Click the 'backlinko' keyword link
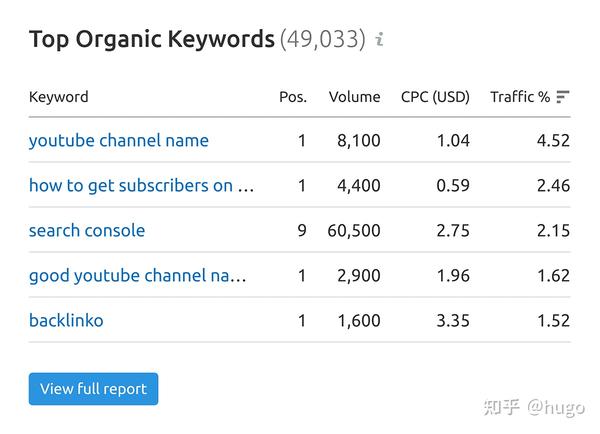This screenshot has height=434, width=600. [66, 320]
